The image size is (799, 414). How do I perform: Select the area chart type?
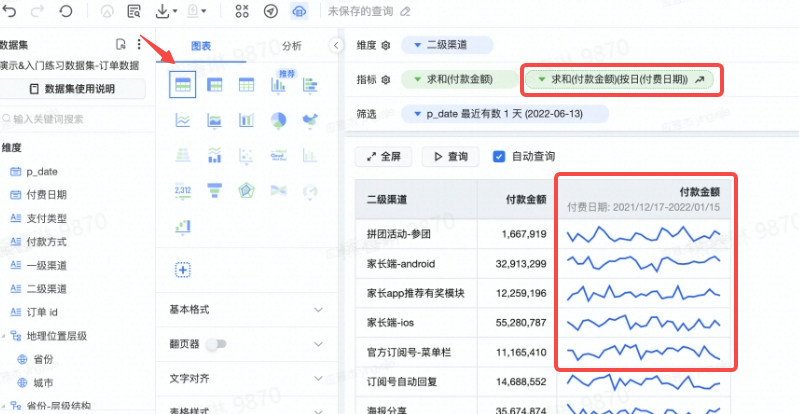coord(215,120)
